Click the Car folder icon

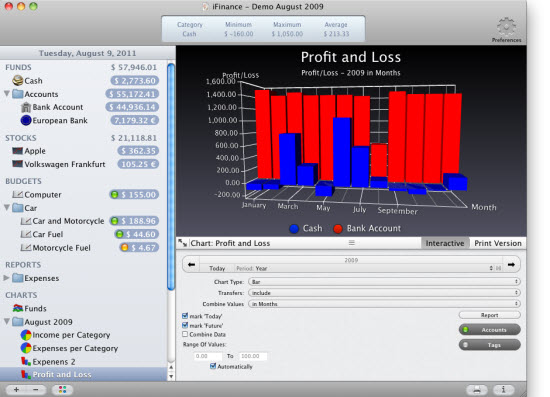pos(18,208)
